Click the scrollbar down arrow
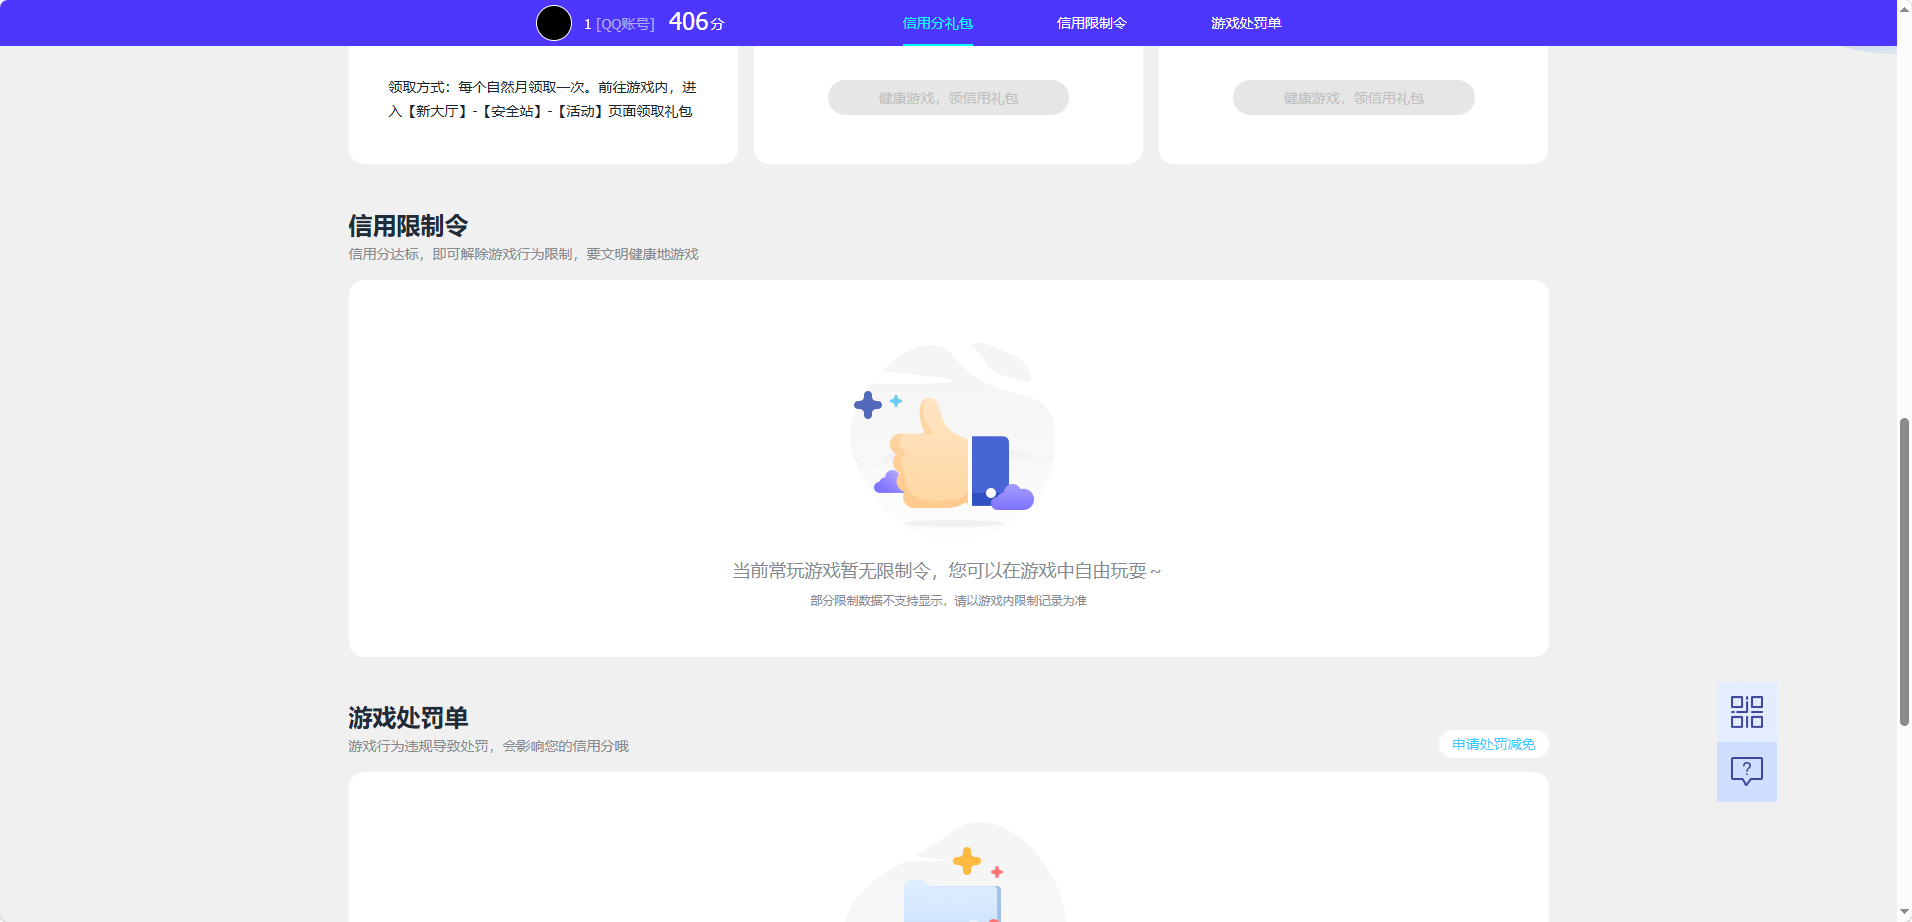 tap(1904, 913)
